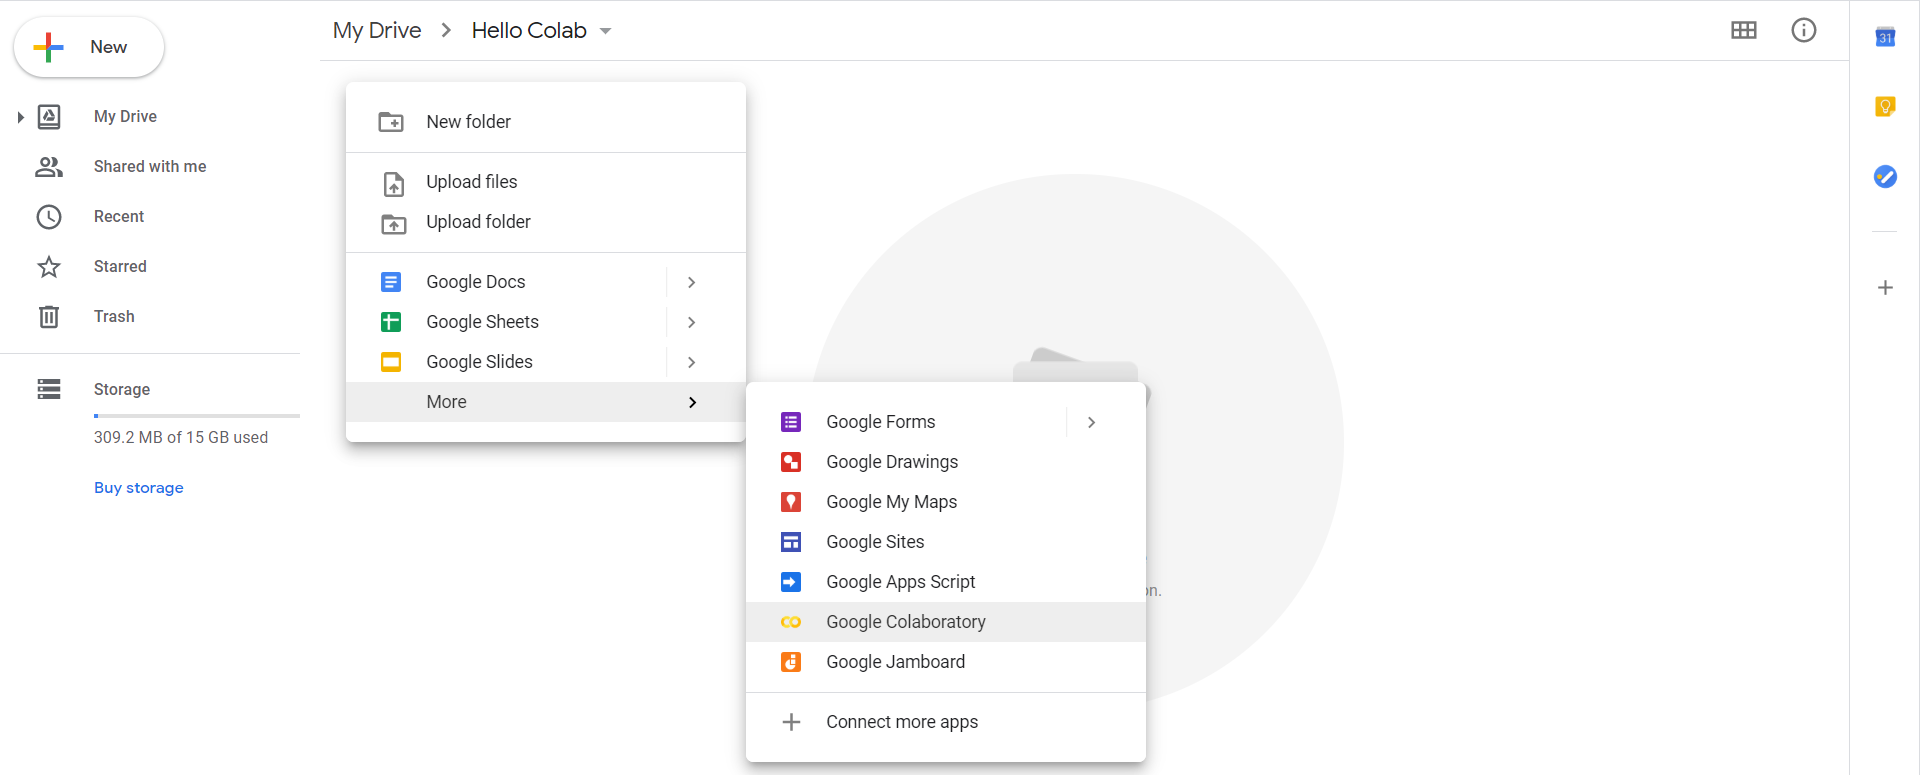
Task: Choose Upload files
Action: click(x=546, y=182)
